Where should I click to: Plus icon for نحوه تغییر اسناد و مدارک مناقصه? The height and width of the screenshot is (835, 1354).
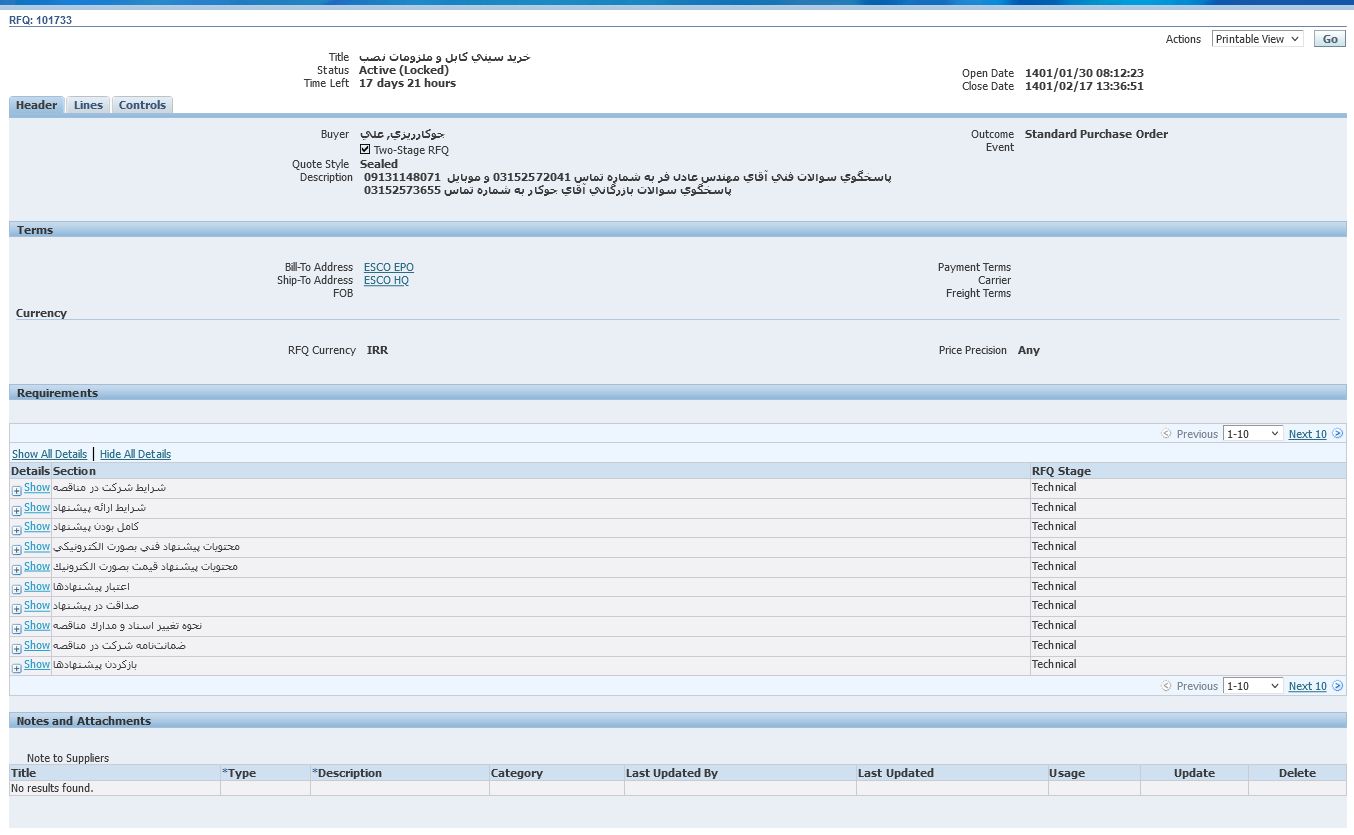(x=16, y=629)
